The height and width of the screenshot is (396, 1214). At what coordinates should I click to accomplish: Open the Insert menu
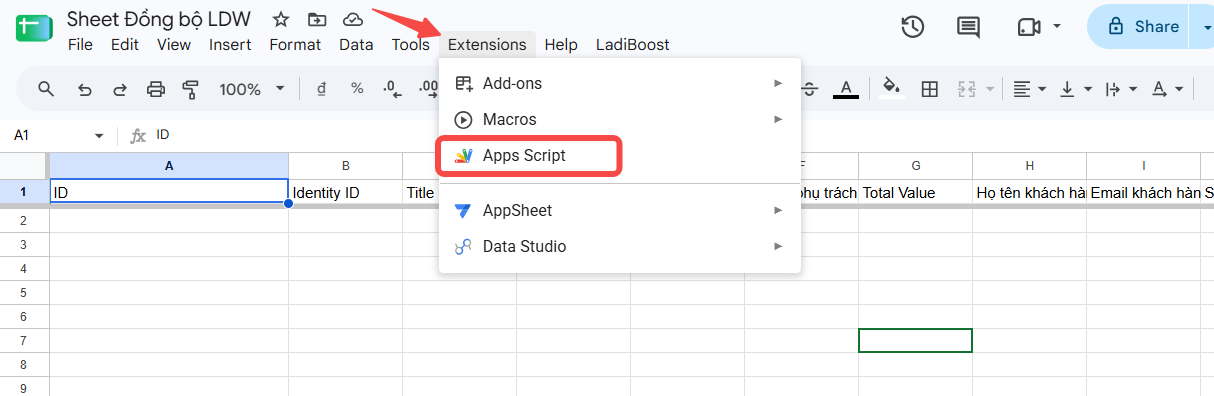point(230,44)
